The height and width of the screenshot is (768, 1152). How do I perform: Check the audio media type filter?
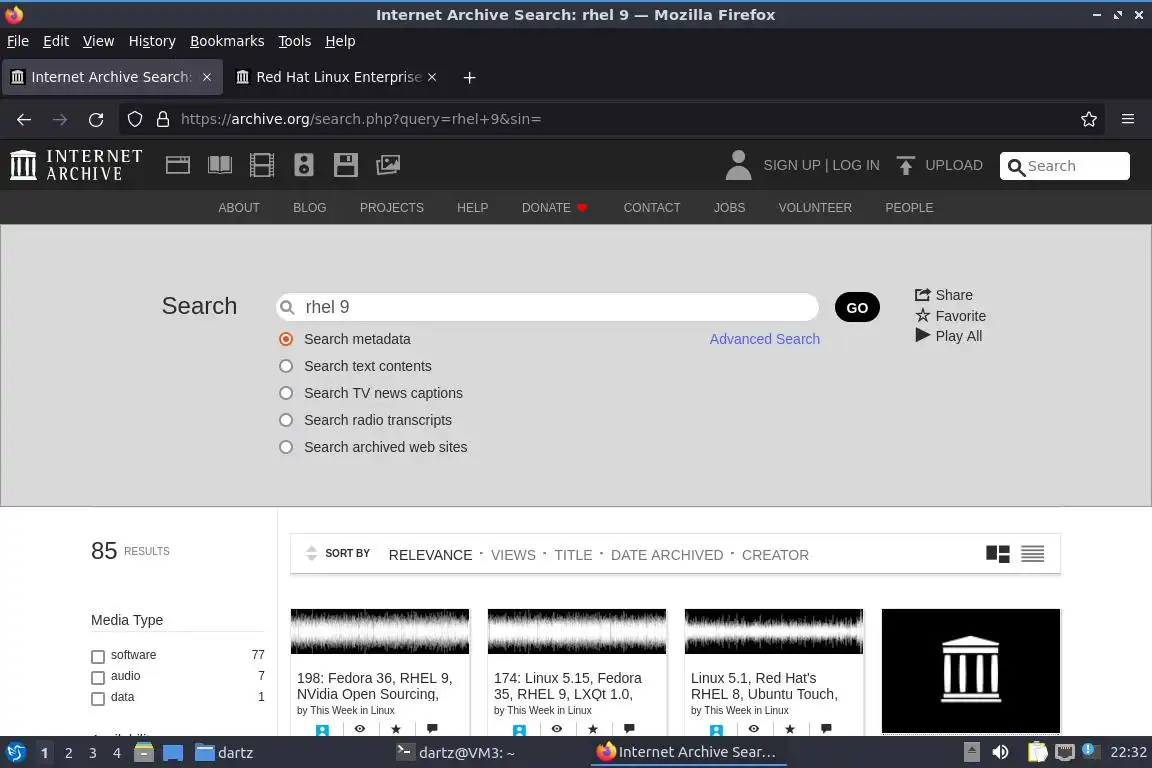pos(98,677)
